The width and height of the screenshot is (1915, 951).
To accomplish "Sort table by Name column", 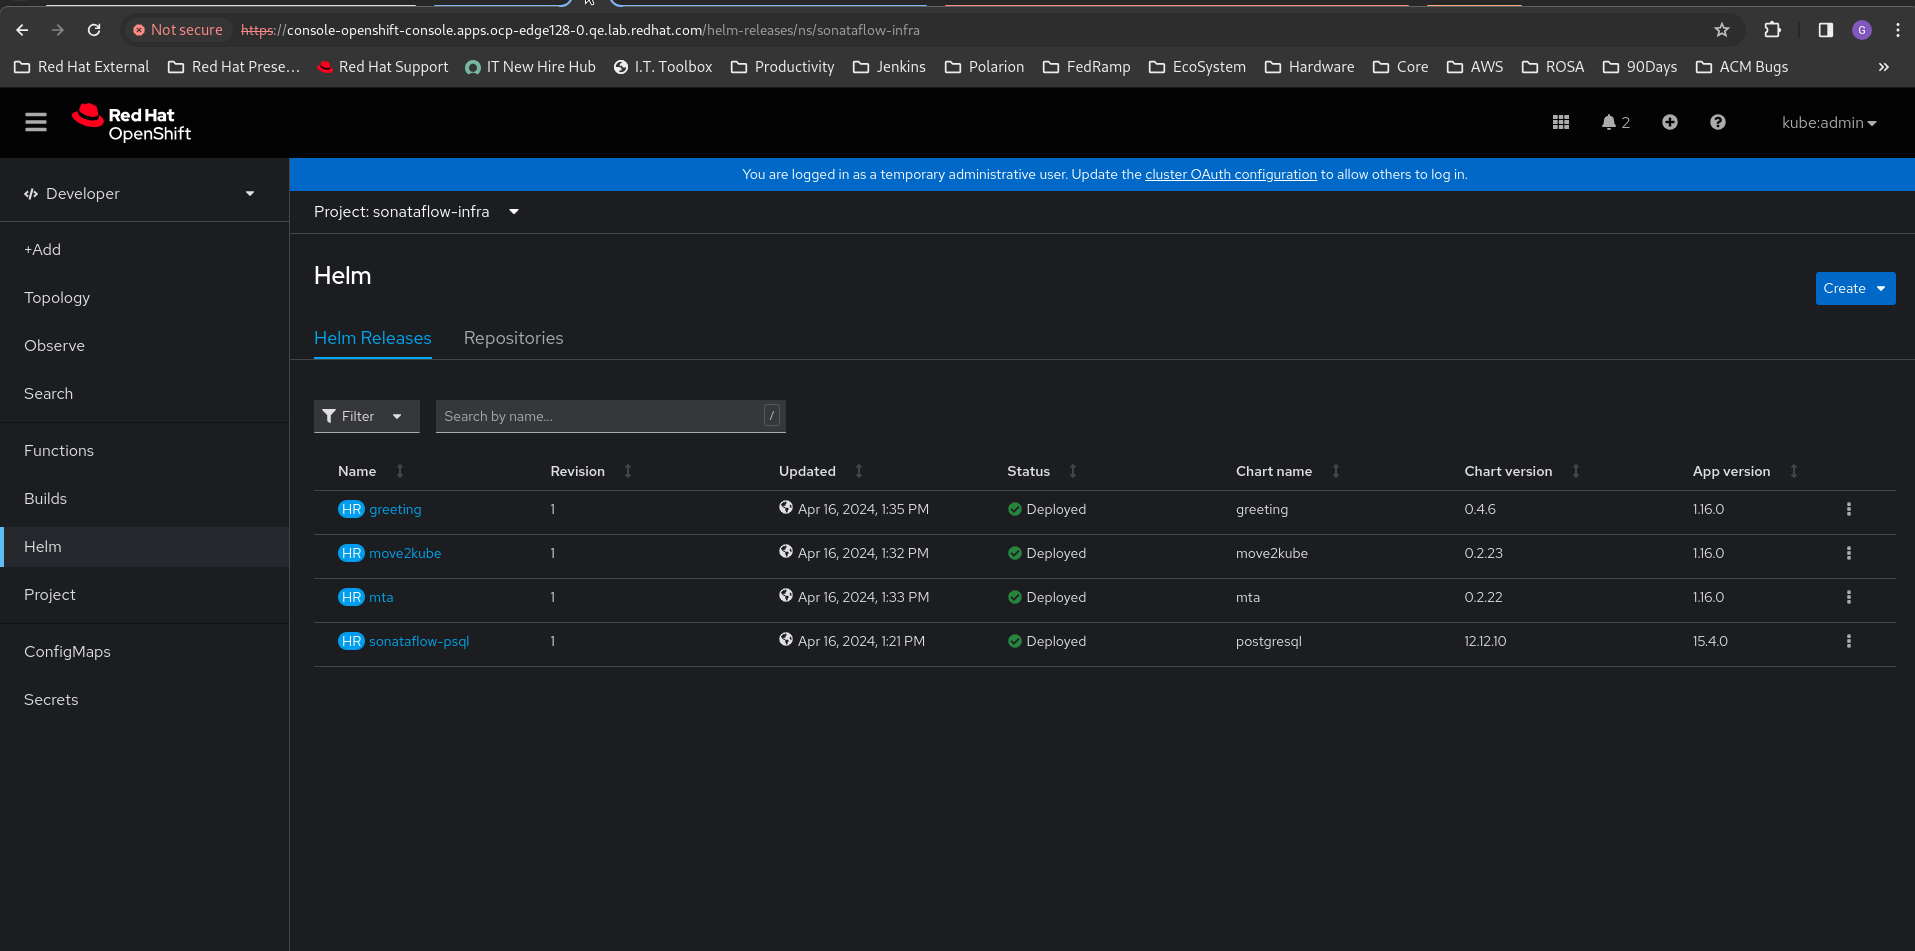I will [x=371, y=471].
